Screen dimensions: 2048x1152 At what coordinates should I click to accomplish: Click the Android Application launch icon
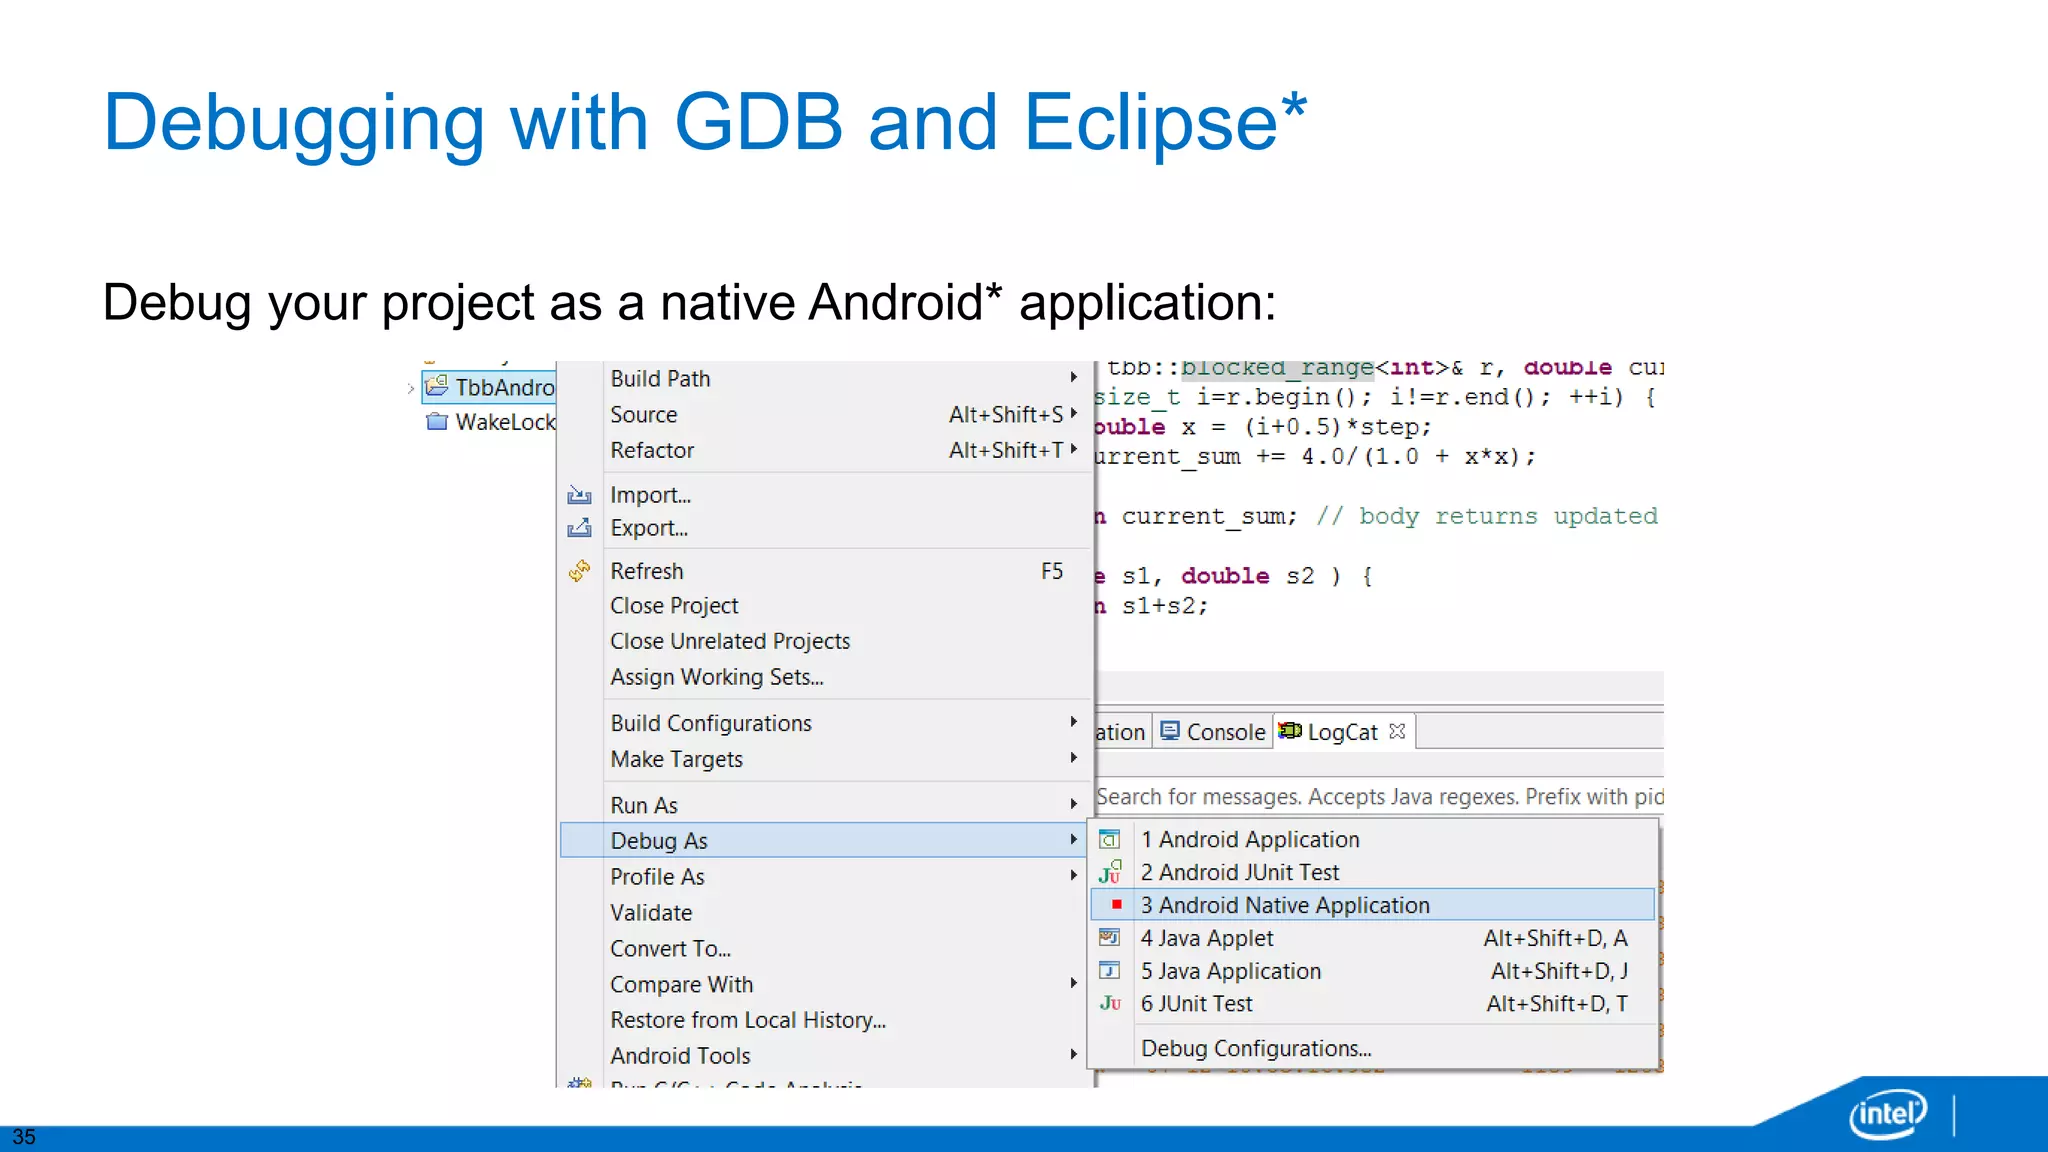1110,839
